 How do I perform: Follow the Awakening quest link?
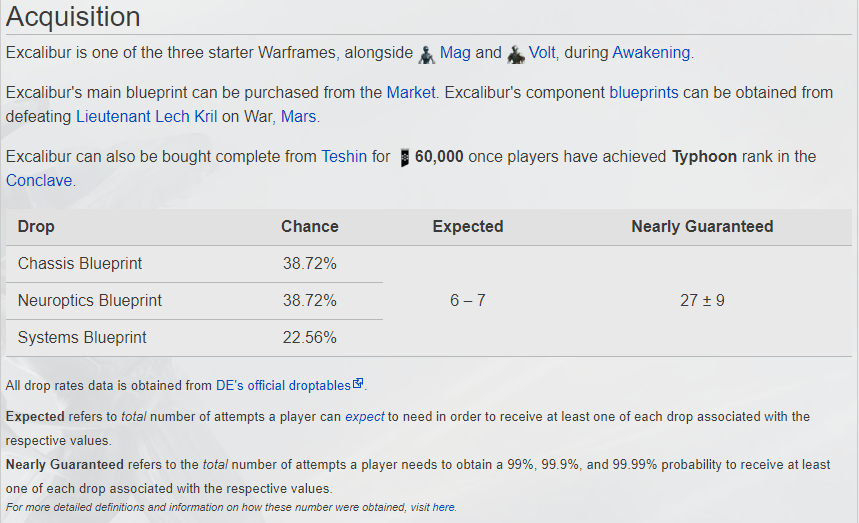coord(651,53)
